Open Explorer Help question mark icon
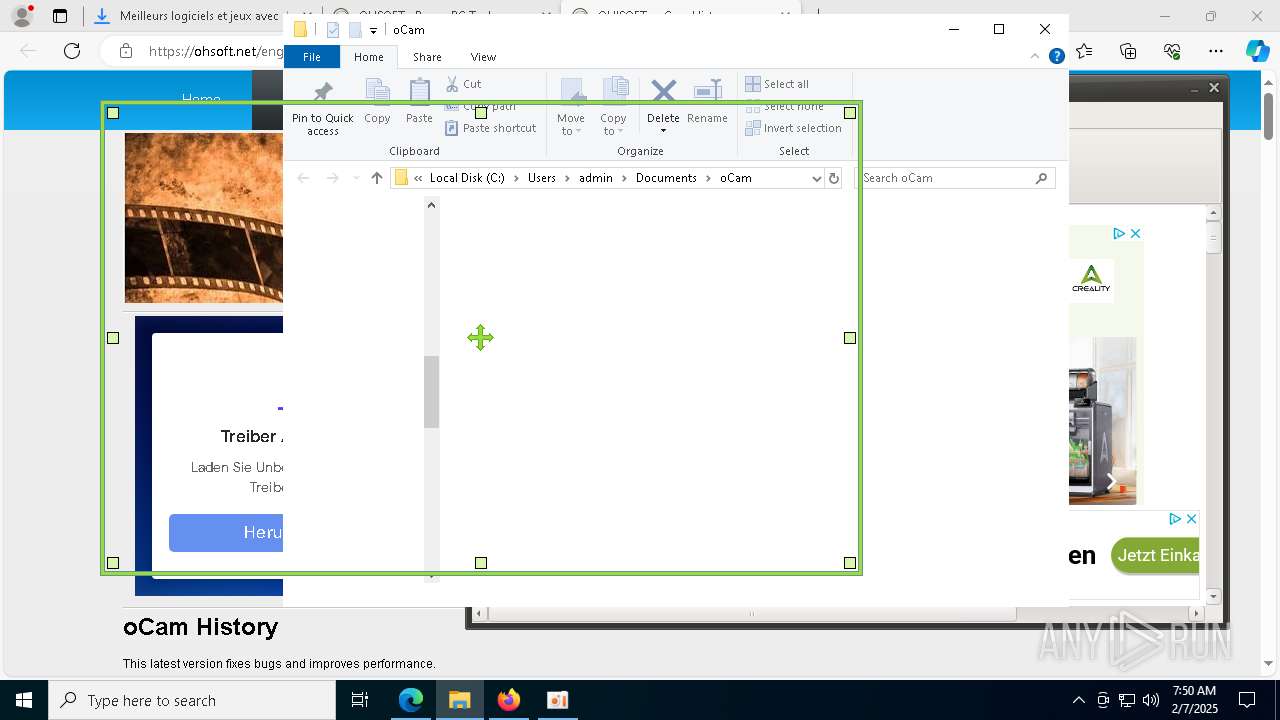The height and width of the screenshot is (720, 1280). coord(1056,57)
